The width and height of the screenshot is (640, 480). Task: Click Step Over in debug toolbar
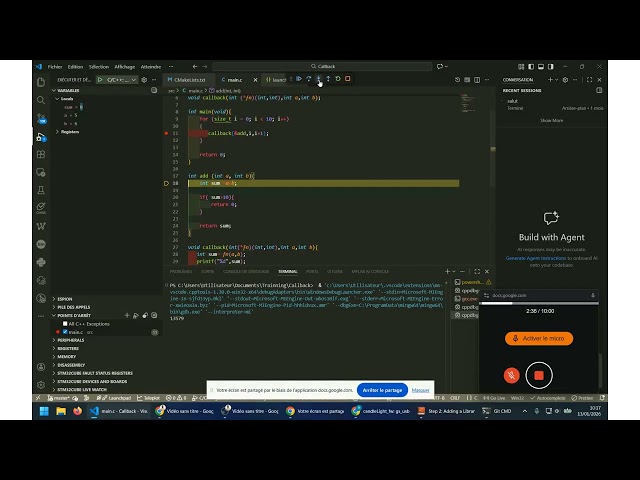(309, 79)
